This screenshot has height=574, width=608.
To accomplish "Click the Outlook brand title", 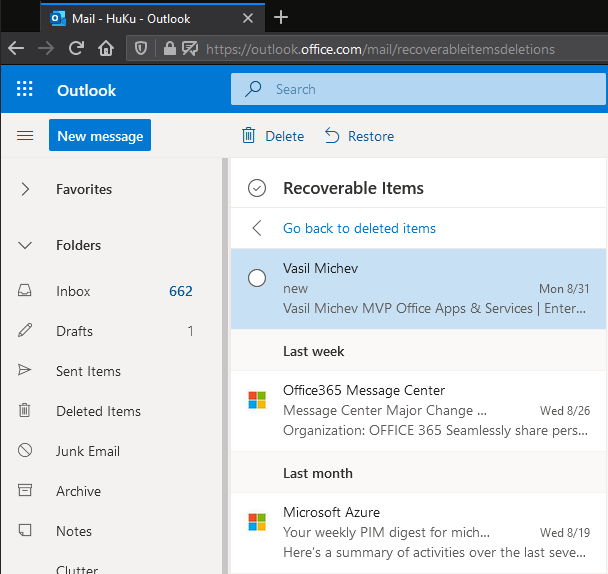I will click(x=86, y=90).
